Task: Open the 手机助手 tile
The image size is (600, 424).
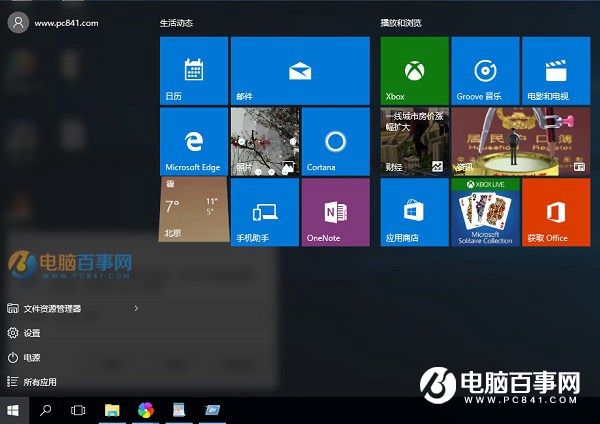Action: coord(265,212)
